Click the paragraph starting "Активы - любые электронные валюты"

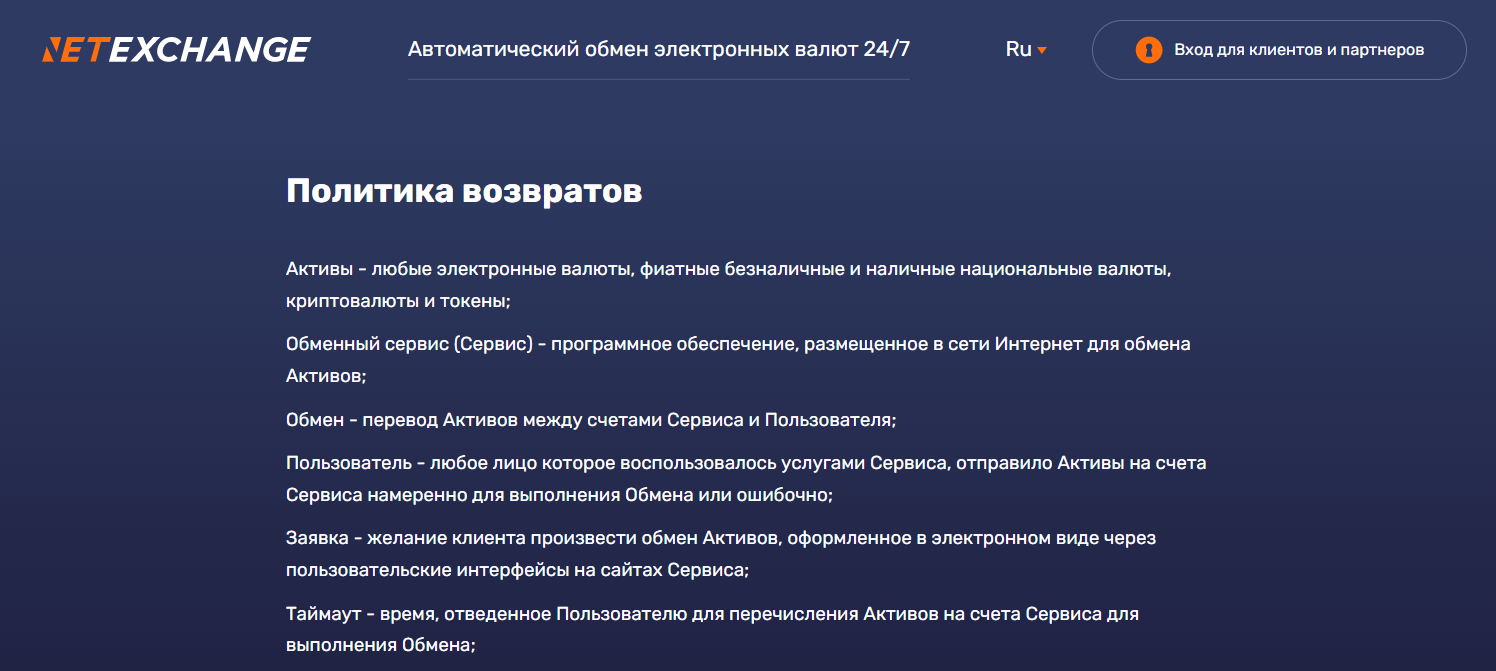728,285
